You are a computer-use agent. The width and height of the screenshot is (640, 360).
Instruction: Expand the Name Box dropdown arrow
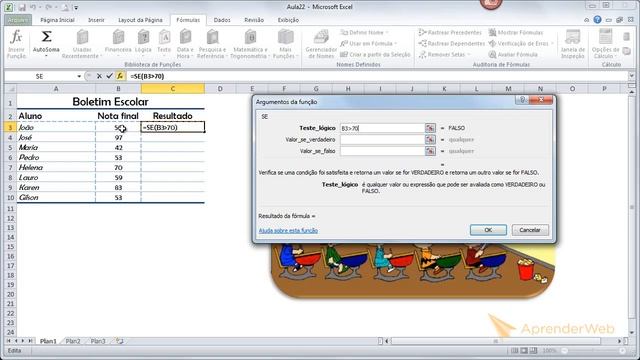point(79,76)
